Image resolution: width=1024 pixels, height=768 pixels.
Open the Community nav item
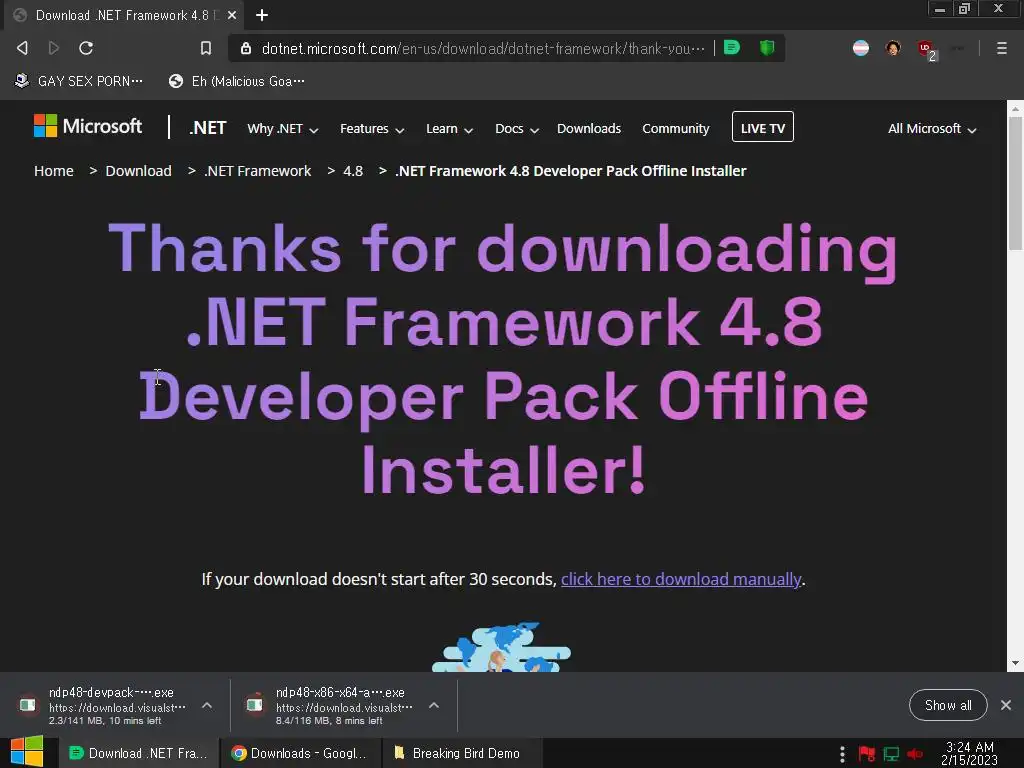[676, 129]
